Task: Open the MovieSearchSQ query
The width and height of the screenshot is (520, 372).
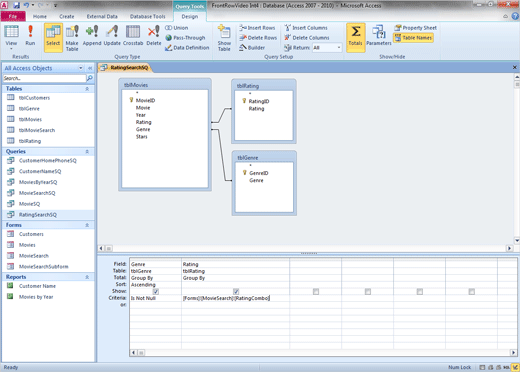Action: [37, 193]
